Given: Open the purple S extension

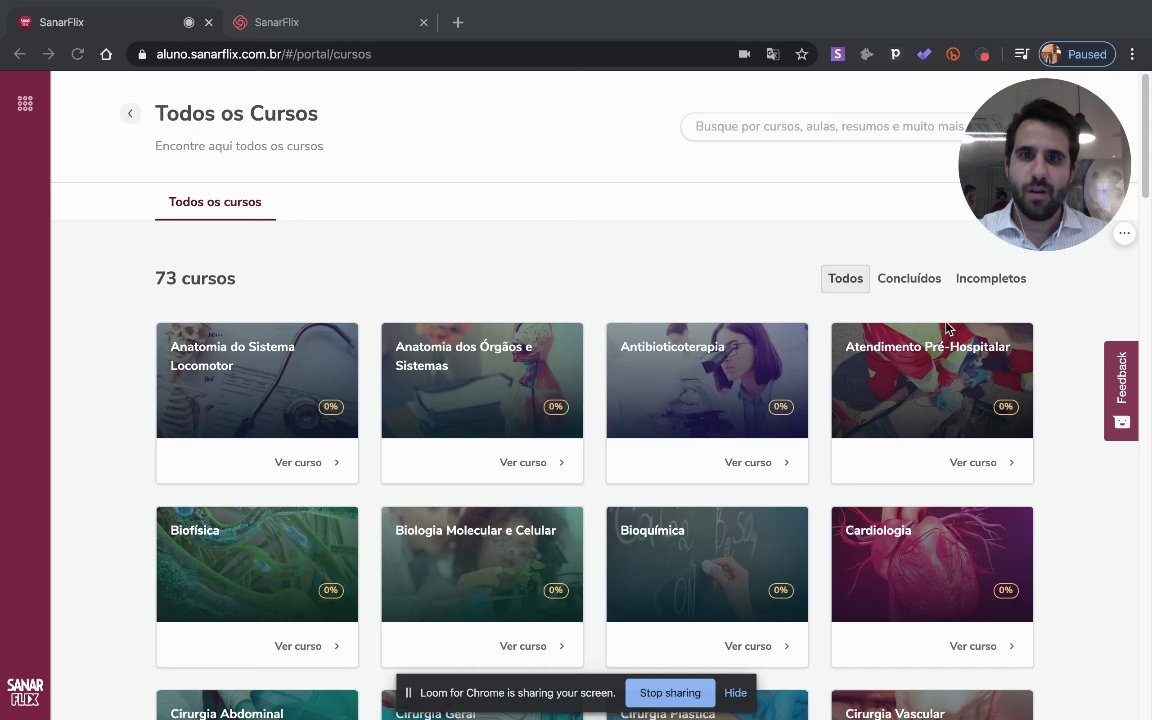Looking at the screenshot, I should [838, 54].
